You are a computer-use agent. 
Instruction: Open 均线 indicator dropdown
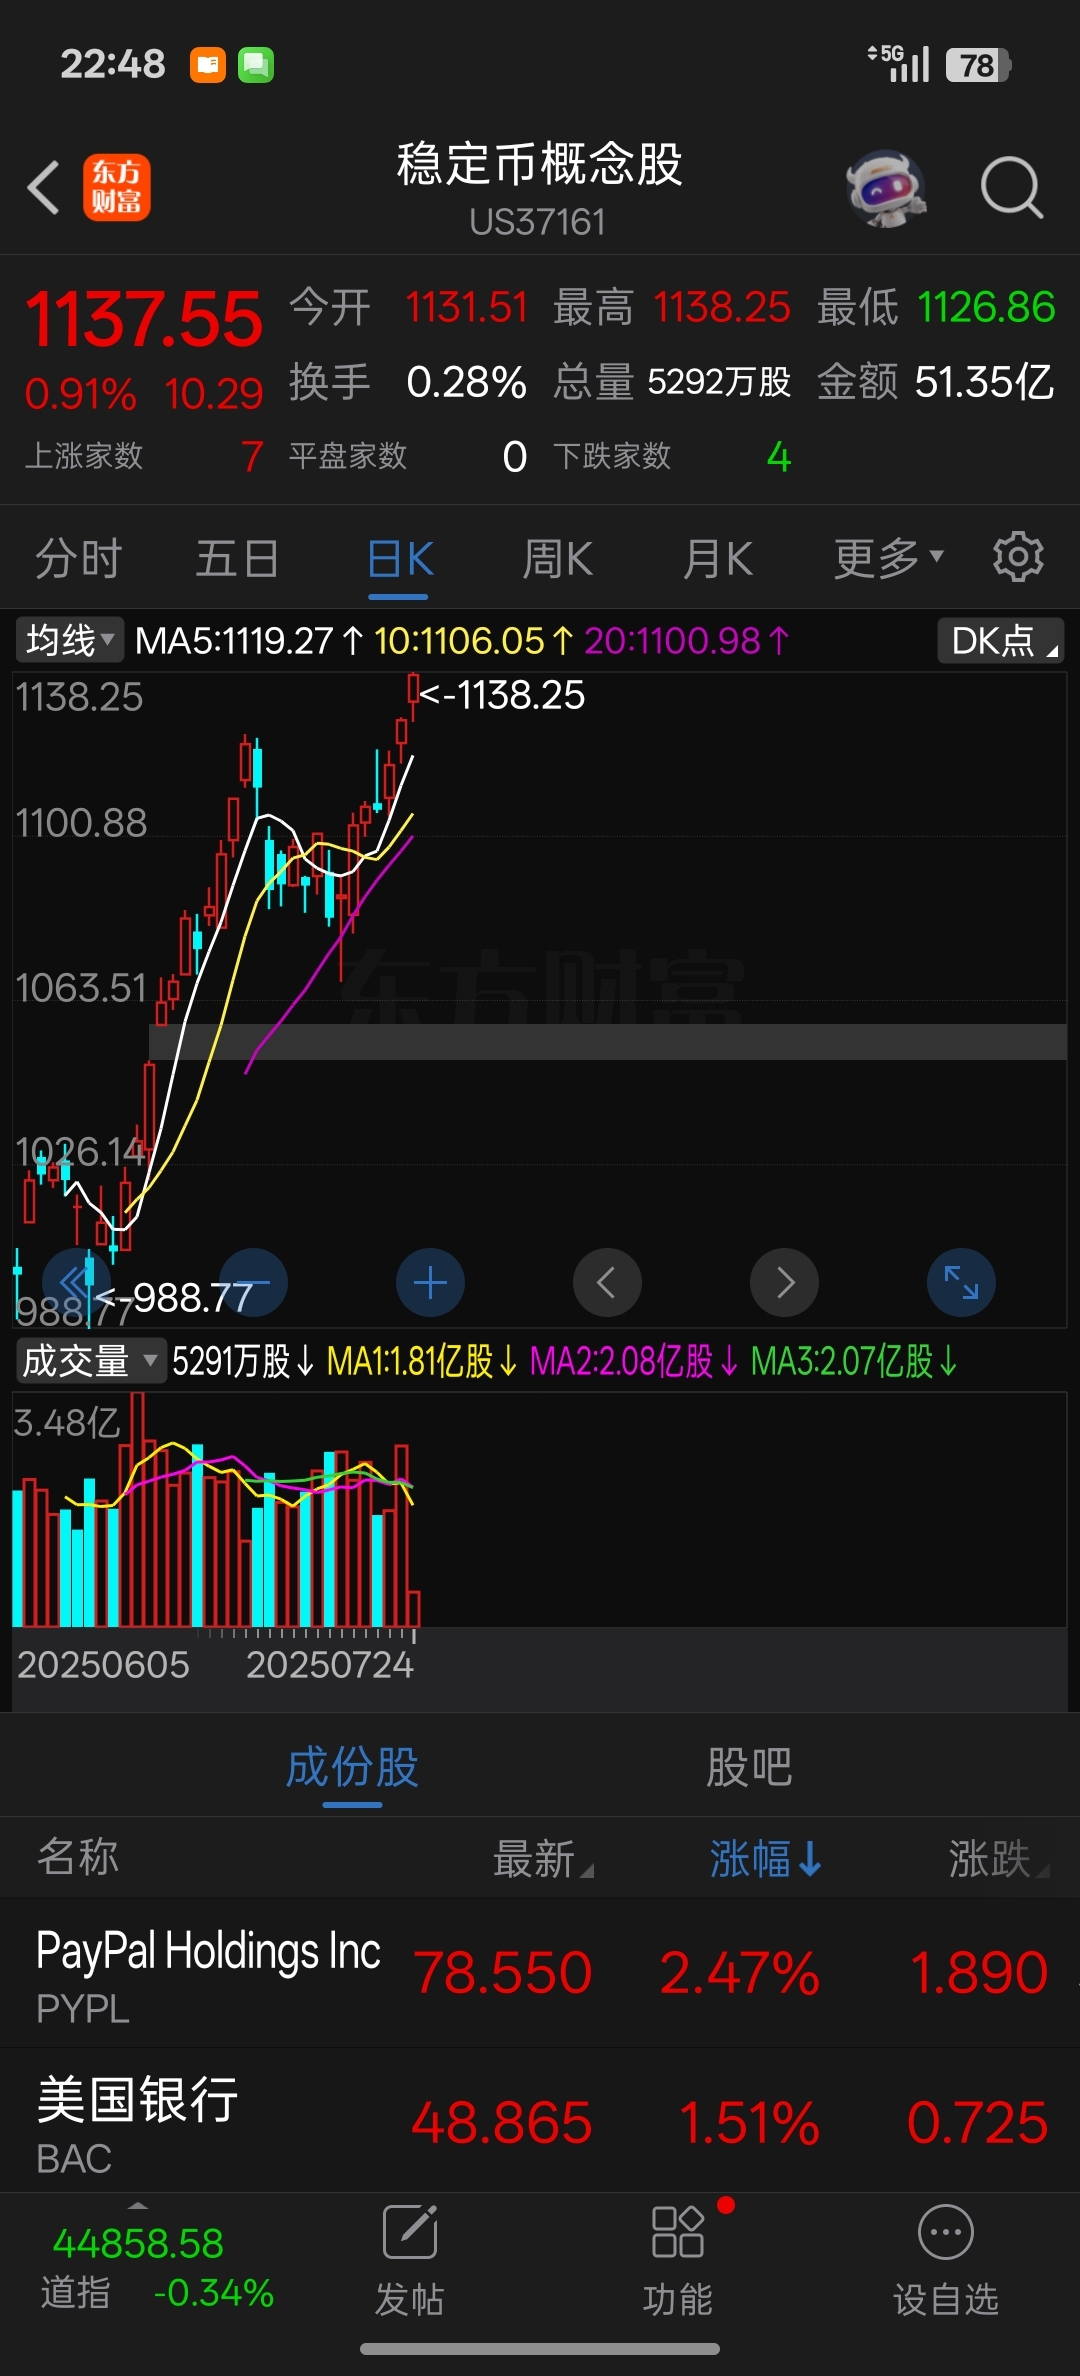[x=69, y=640]
